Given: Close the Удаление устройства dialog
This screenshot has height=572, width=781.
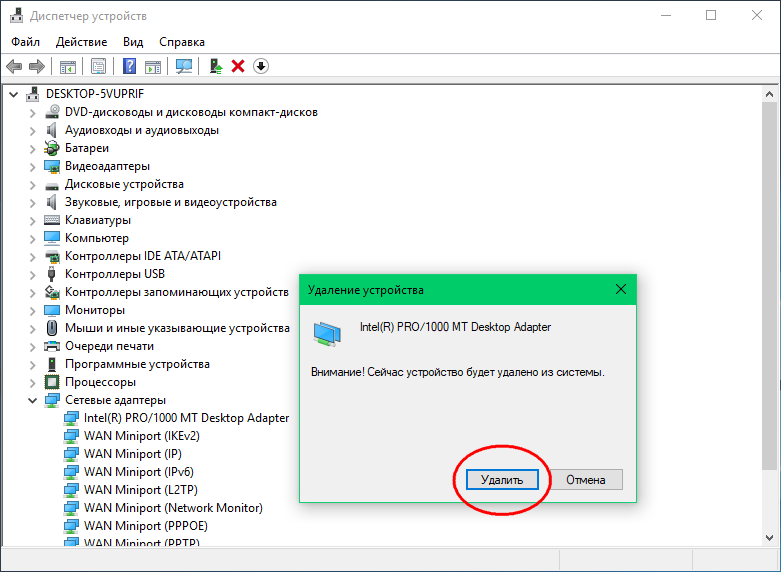Looking at the screenshot, I should [x=621, y=289].
